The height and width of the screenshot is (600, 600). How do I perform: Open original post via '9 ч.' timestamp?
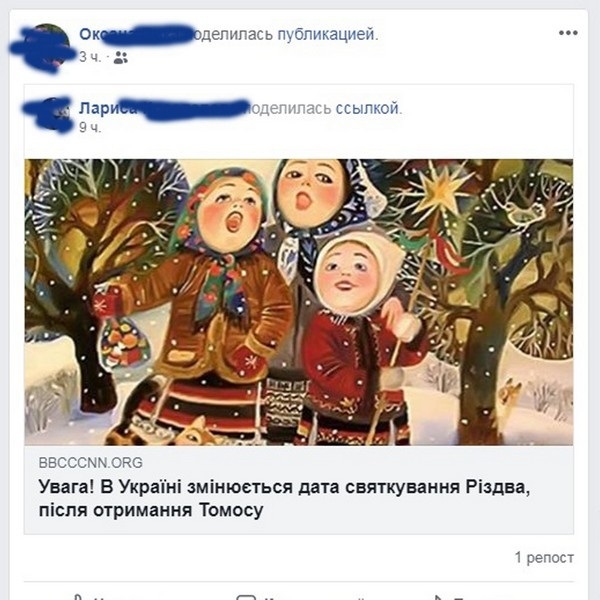click(90, 127)
